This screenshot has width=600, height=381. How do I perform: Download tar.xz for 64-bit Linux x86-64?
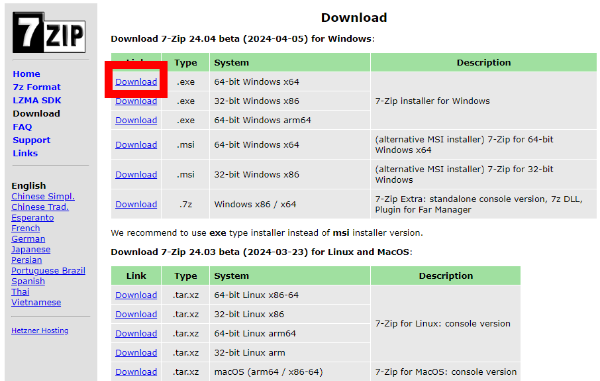(136, 295)
